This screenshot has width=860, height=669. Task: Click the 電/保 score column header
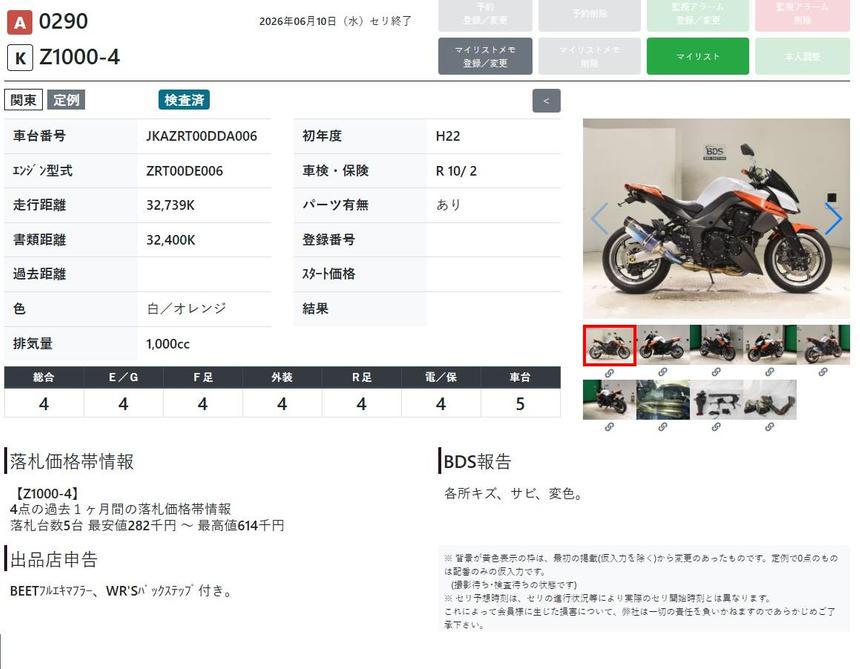[x=441, y=377]
